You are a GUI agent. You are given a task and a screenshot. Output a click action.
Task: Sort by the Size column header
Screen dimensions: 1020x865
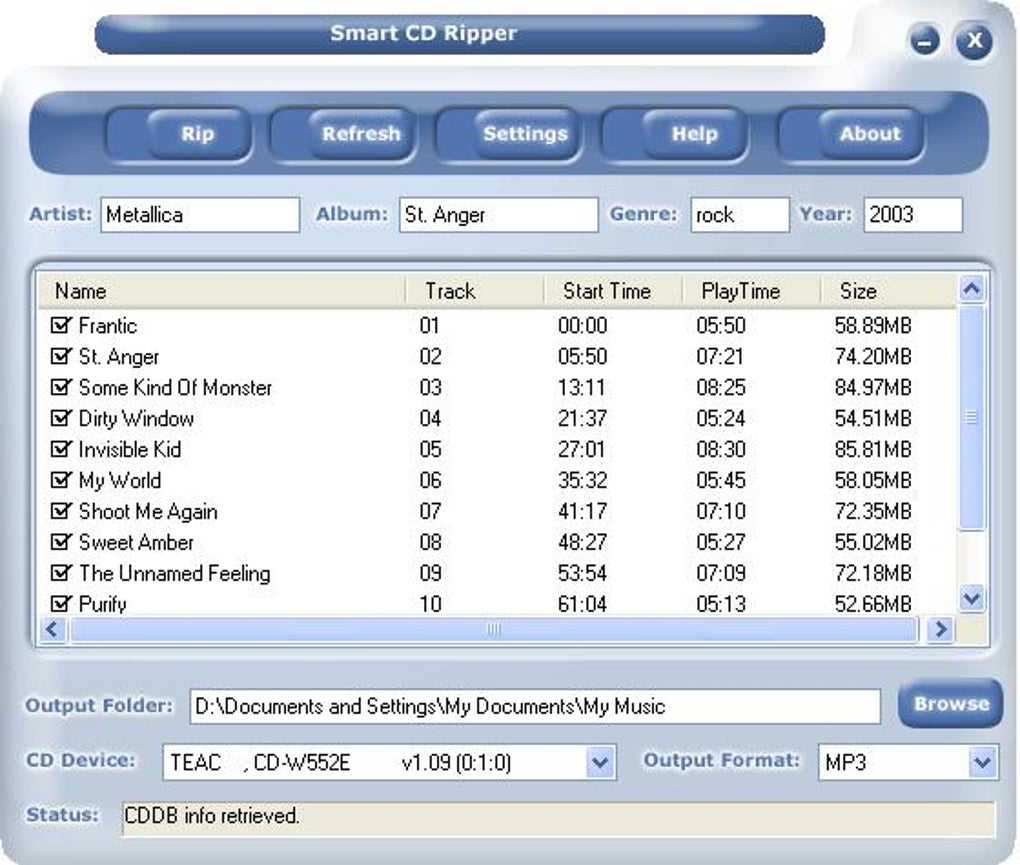(889, 291)
